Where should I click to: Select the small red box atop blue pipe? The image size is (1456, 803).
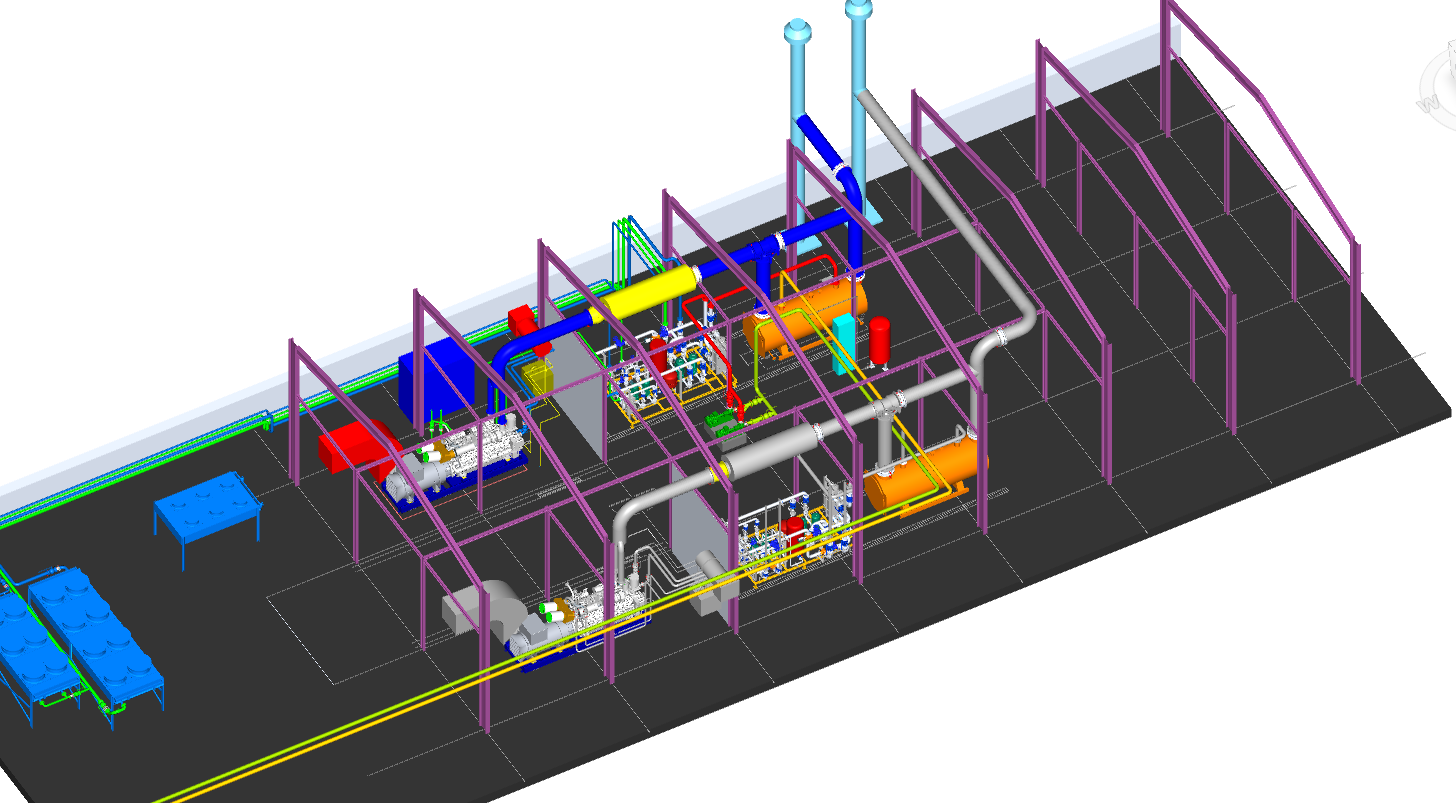tap(521, 320)
